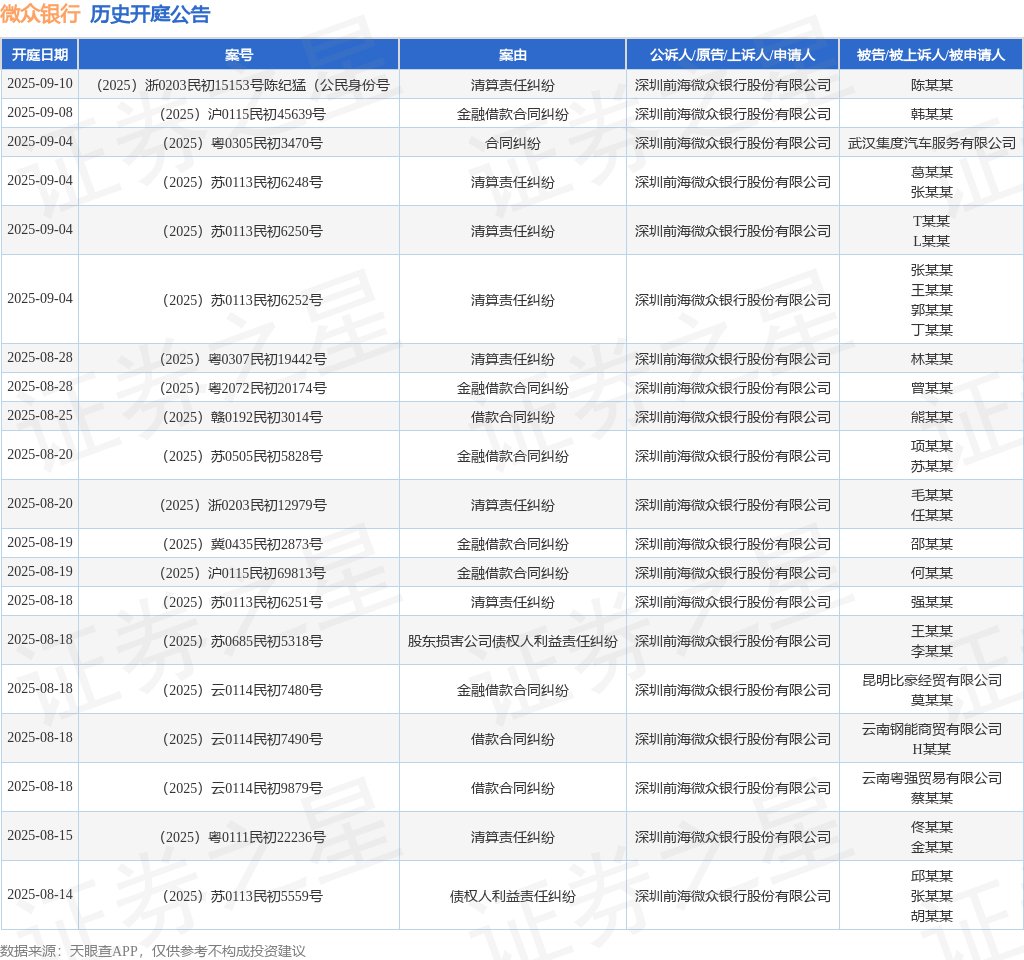Viewport: 1024px width, 960px height.
Task: Select date cell 2025-09-10
Action: 40,84
